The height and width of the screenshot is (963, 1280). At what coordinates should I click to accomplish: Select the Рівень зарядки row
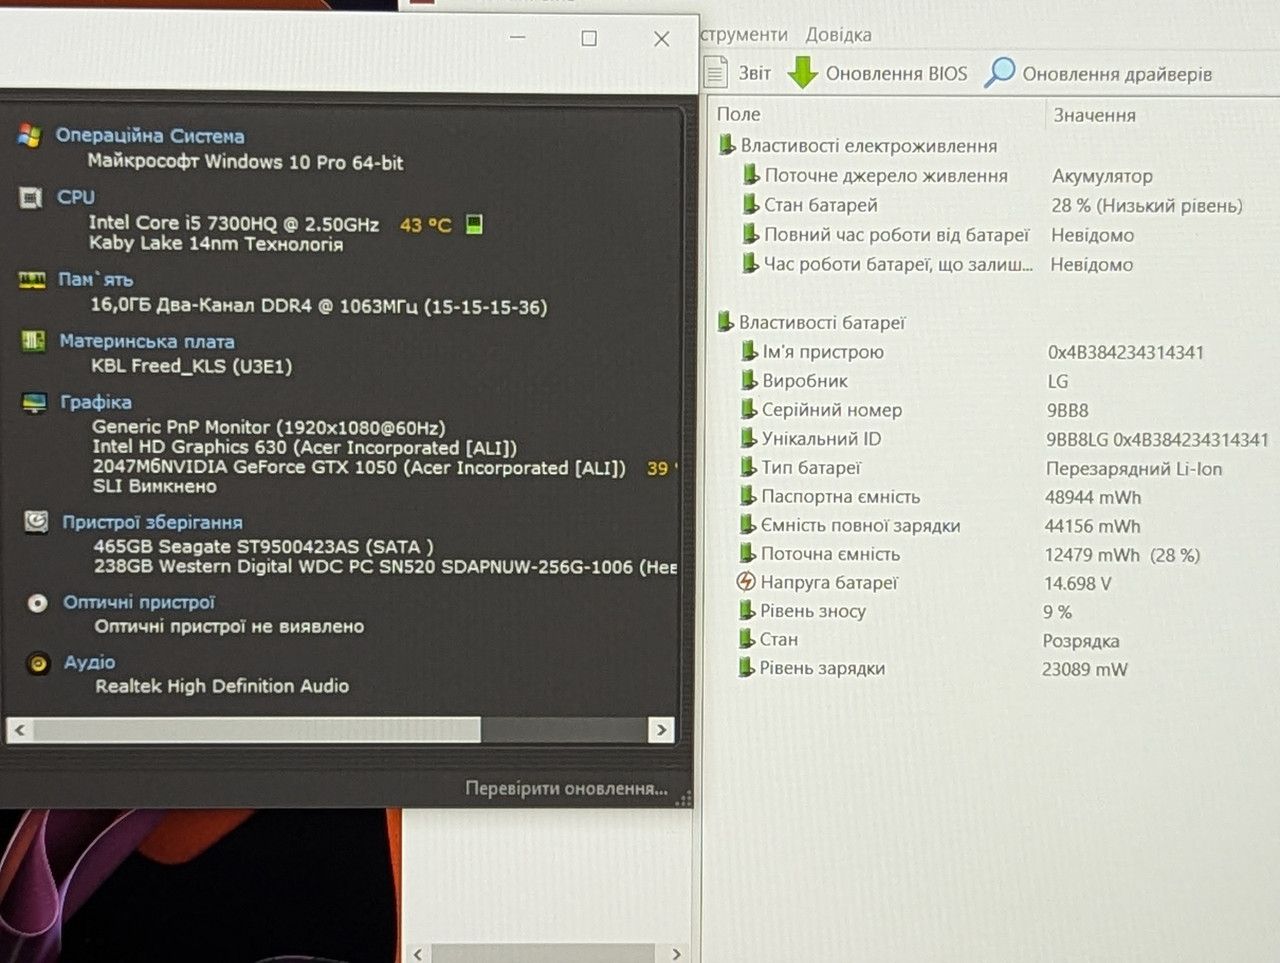pyautogui.click(x=812, y=668)
